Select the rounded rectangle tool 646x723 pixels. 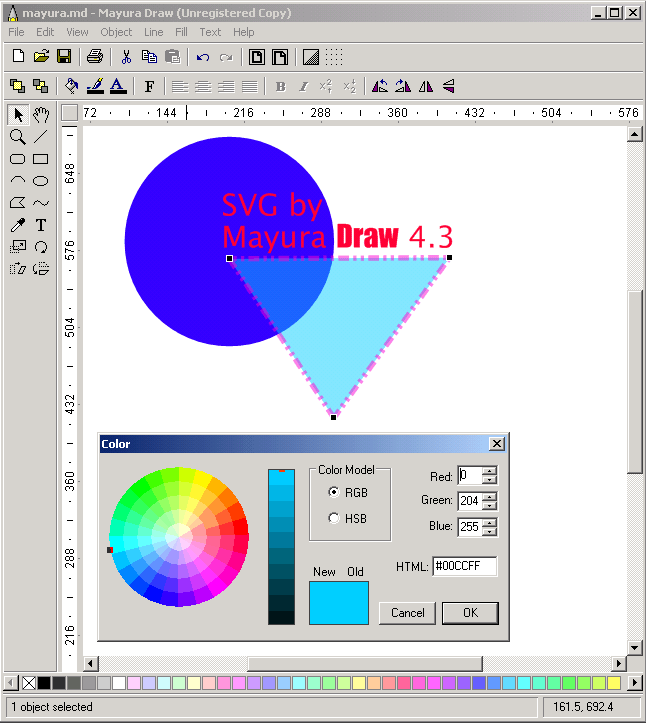pos(18,159)
